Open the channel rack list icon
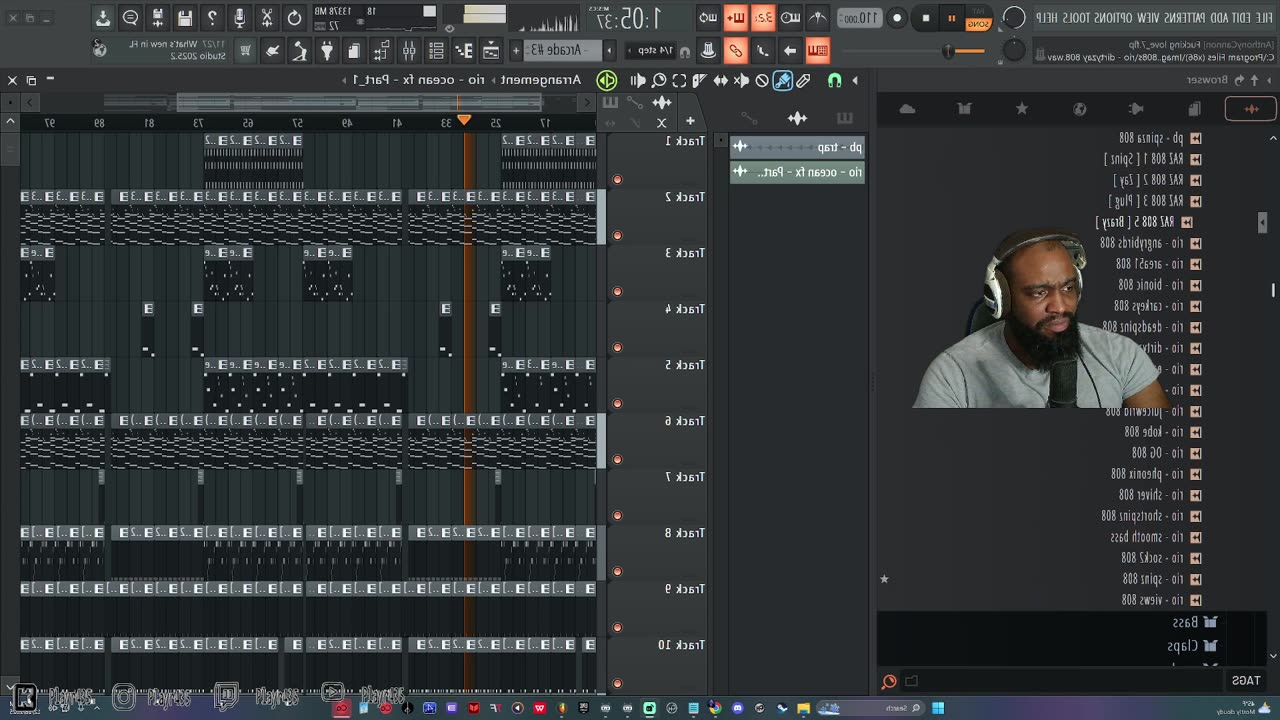Image resolution: width=1280 pixels, height=720 pixels. point(436,51)
